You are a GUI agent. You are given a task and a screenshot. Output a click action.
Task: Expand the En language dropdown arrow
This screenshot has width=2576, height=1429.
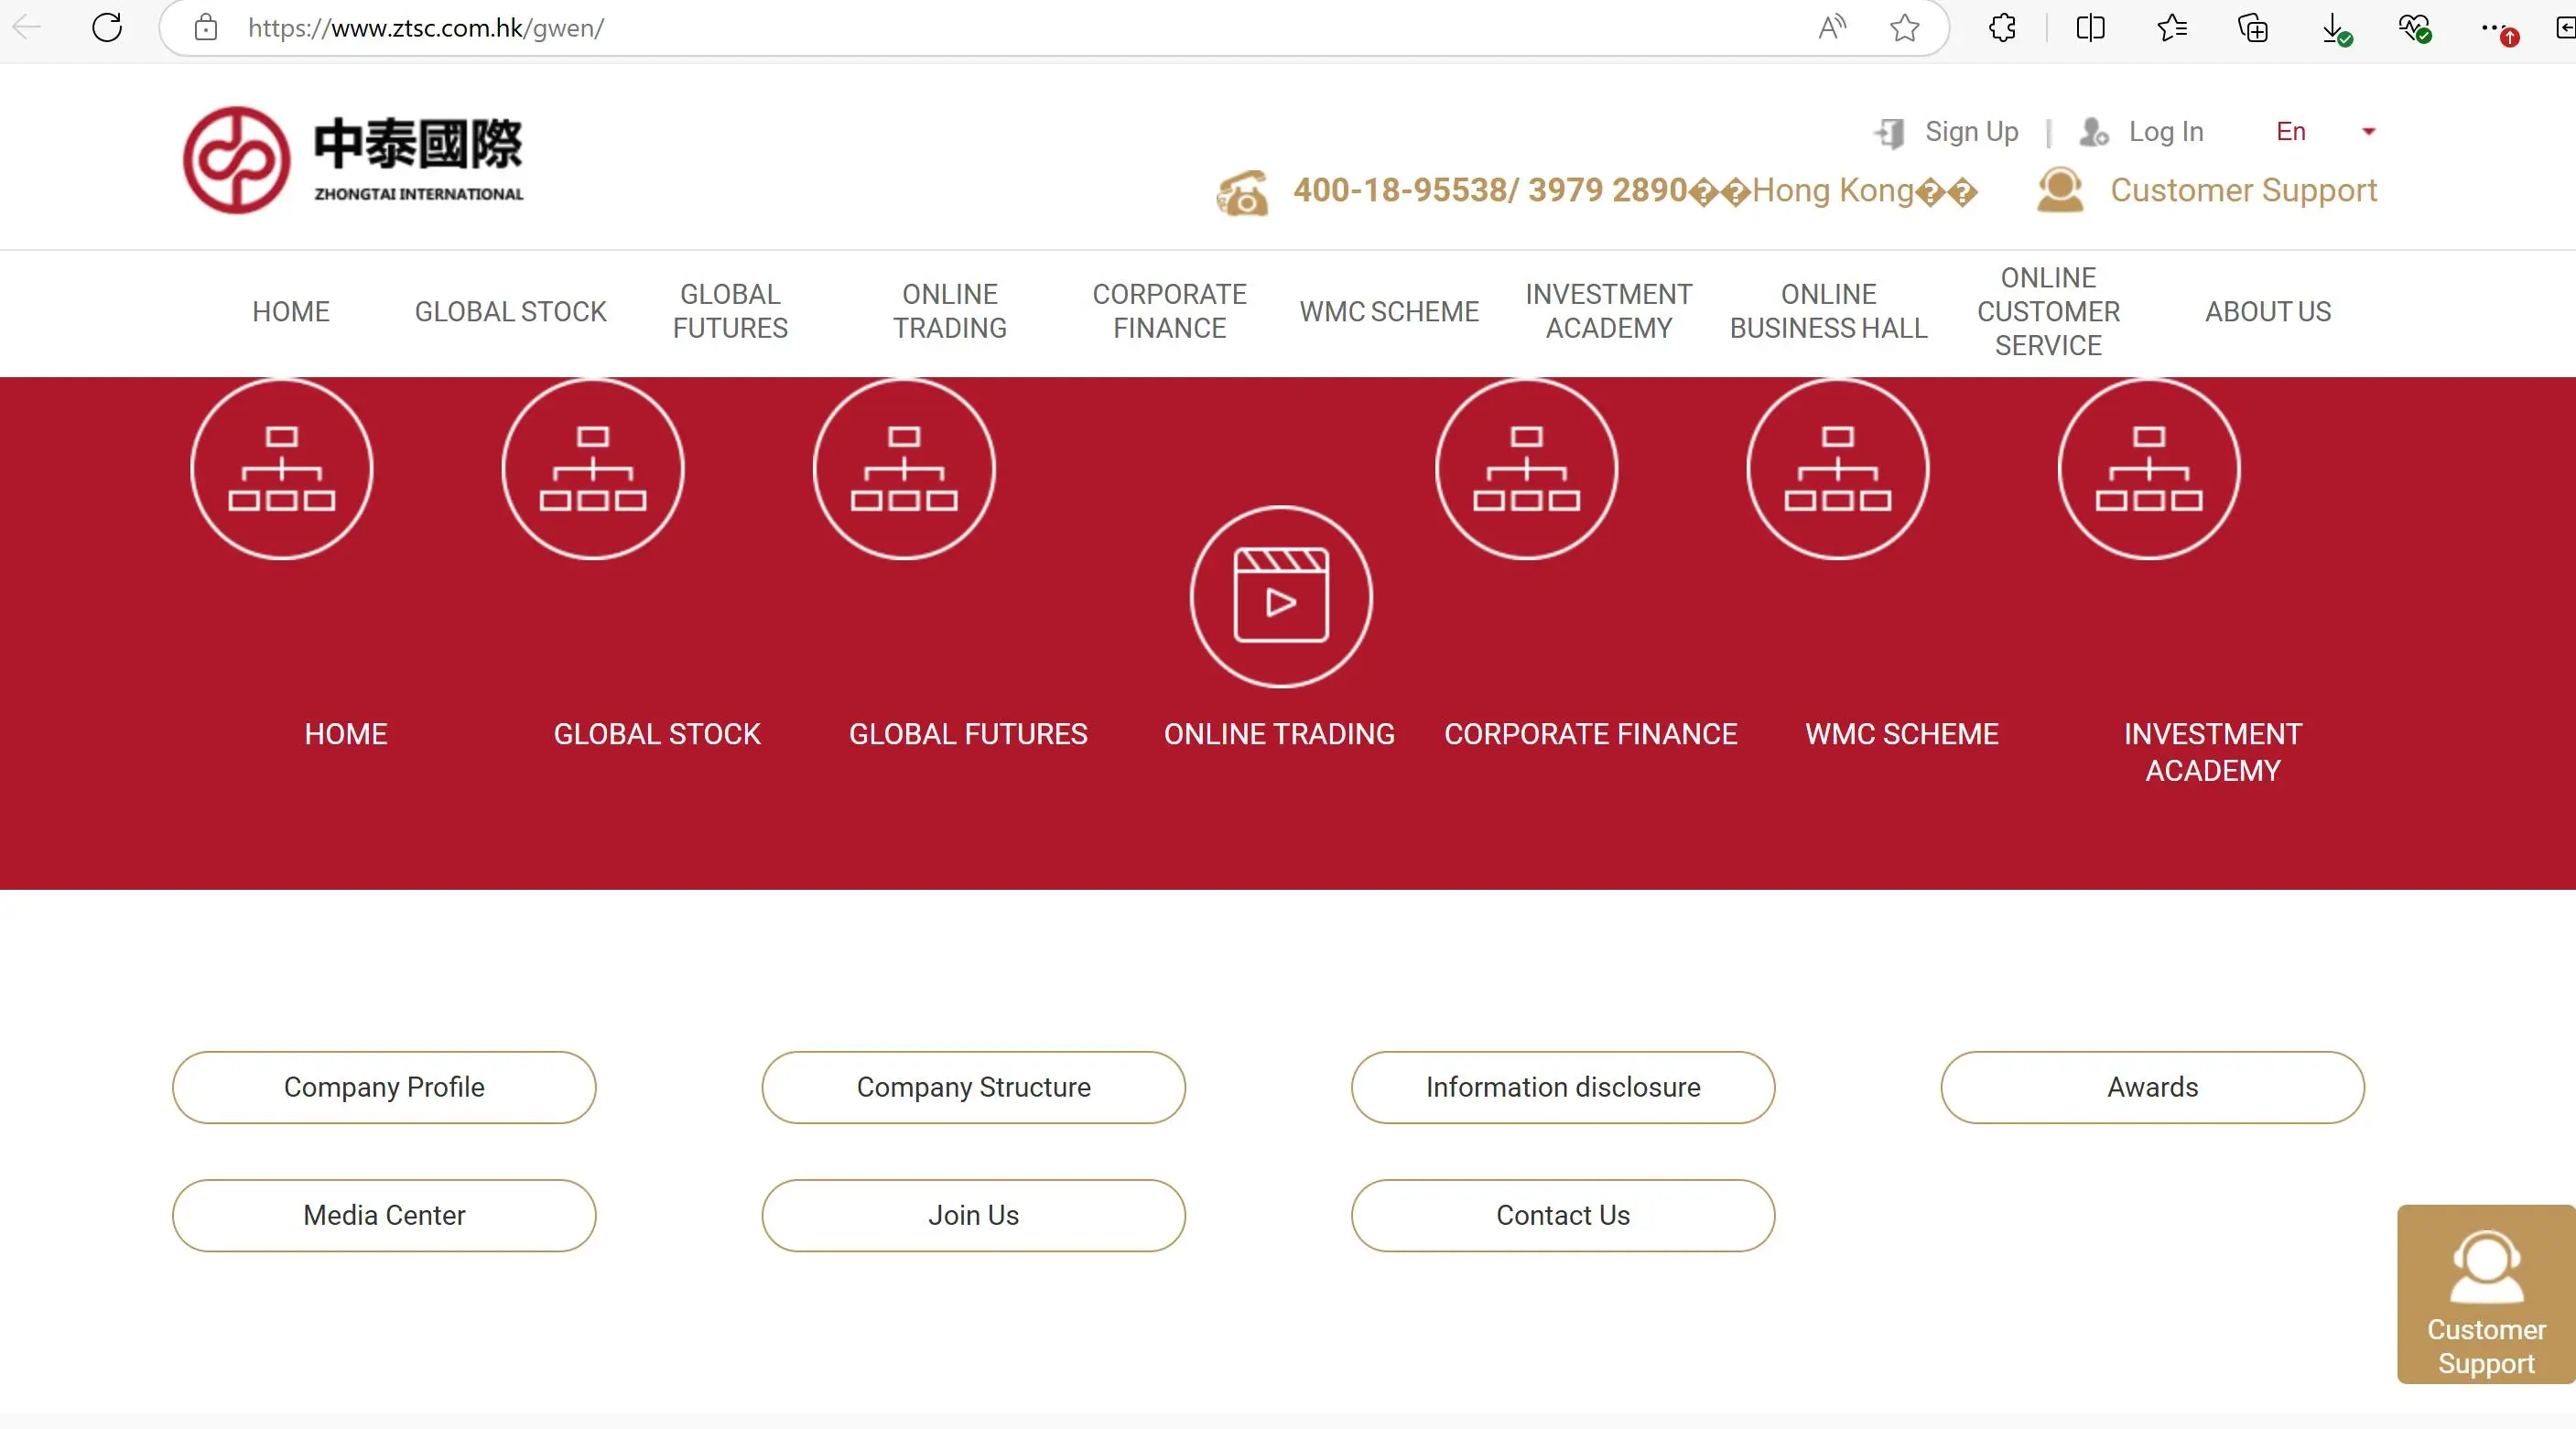(x=2368, y=132)
